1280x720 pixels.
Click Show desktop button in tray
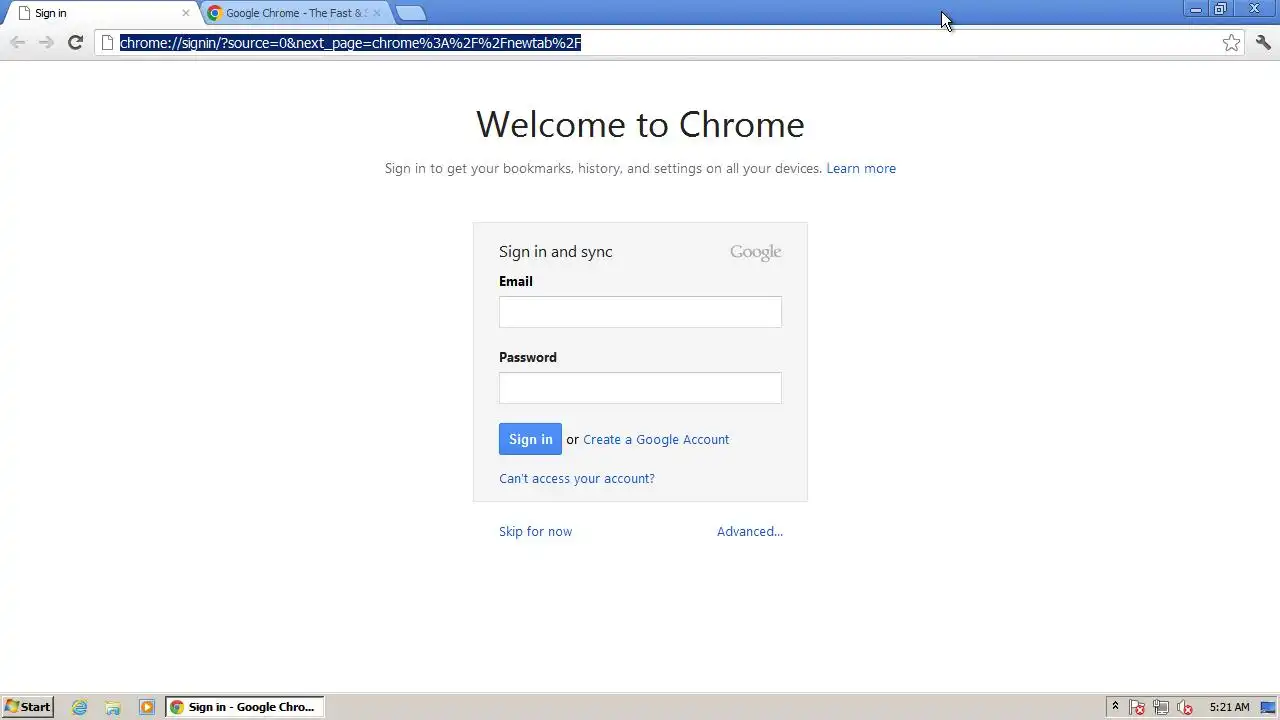[x=1268, y=707]
